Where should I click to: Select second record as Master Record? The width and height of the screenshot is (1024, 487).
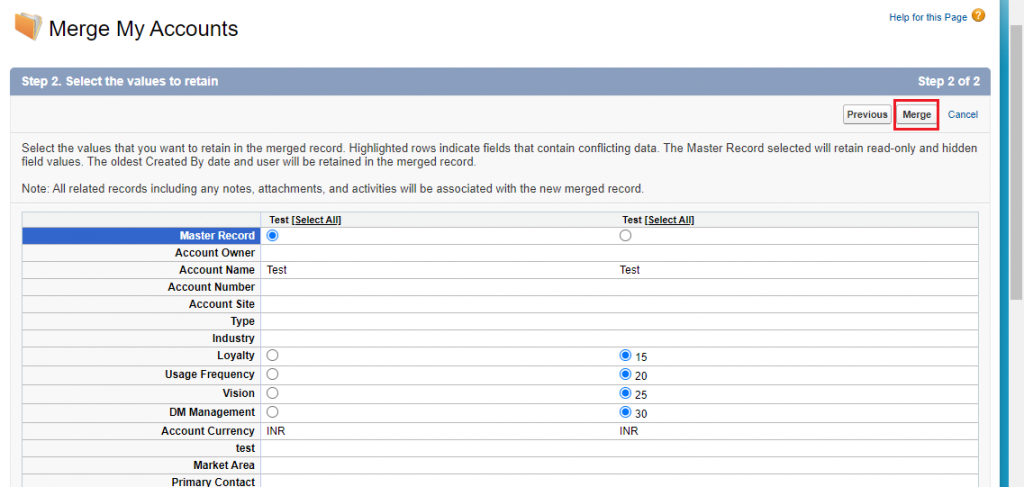pos(626,236)
